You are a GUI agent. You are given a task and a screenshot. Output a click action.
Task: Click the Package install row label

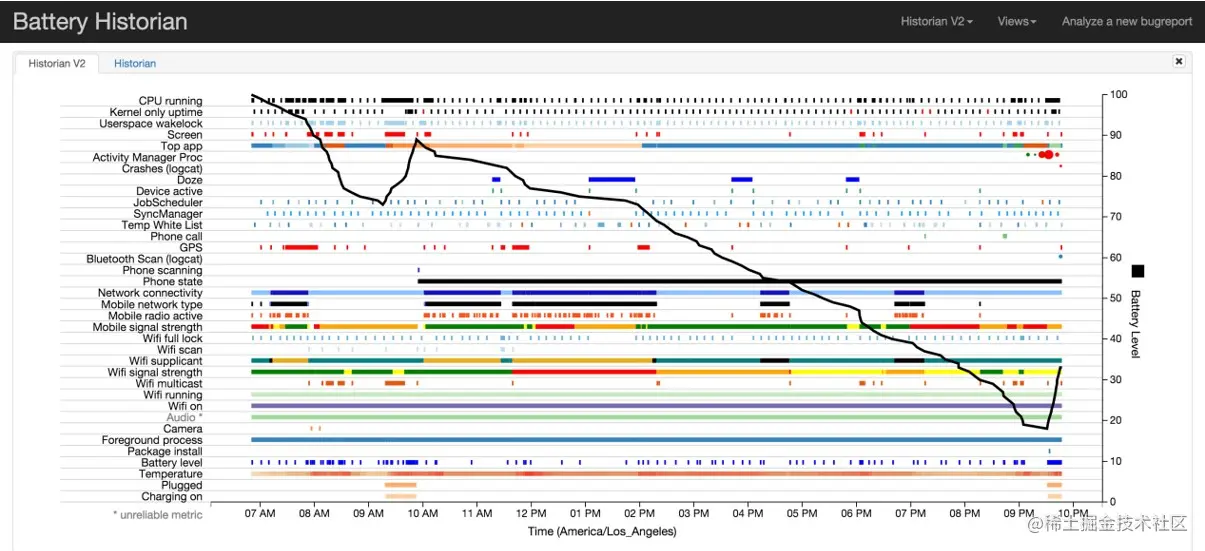coord(165,452)
